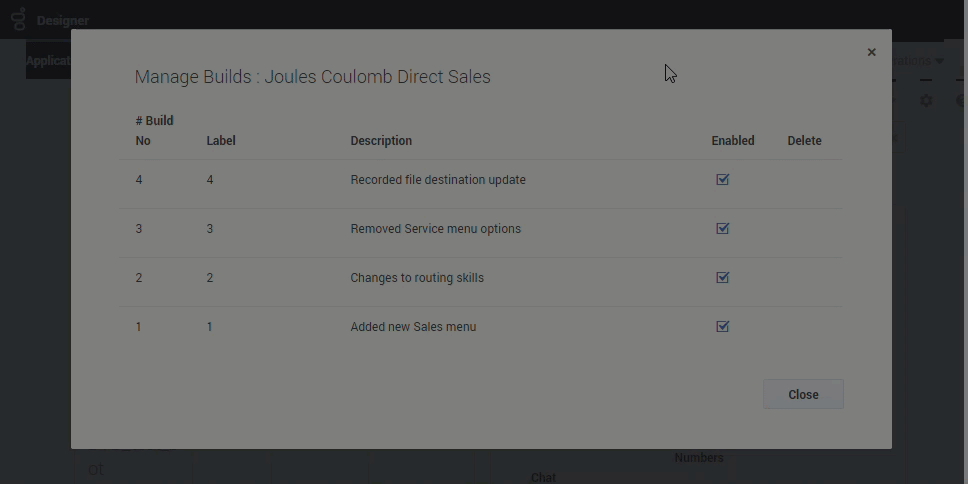This screenshot has height=484, width=968.
Task: Click the Designer app title
Action: 62,20
